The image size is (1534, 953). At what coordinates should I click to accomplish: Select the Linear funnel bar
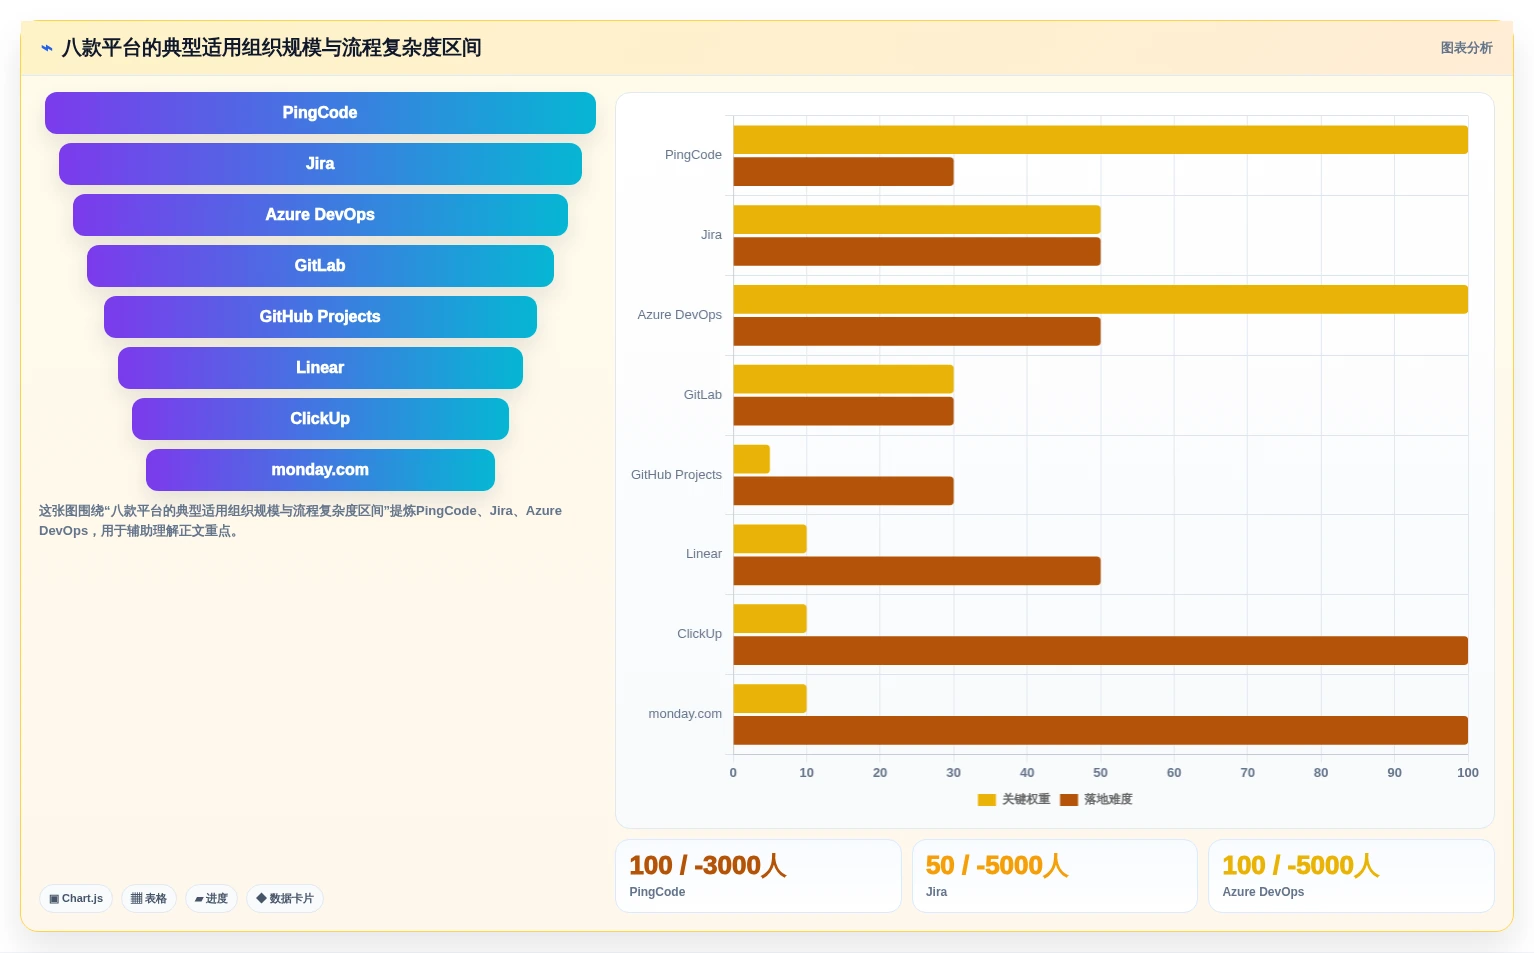[x=320, y=368]
